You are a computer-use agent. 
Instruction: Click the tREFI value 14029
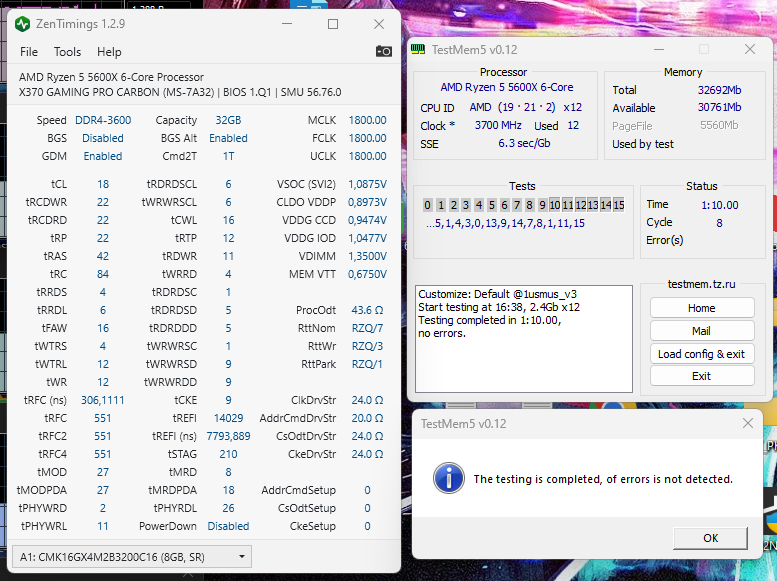pyautogui.click(x=228, y=418)
